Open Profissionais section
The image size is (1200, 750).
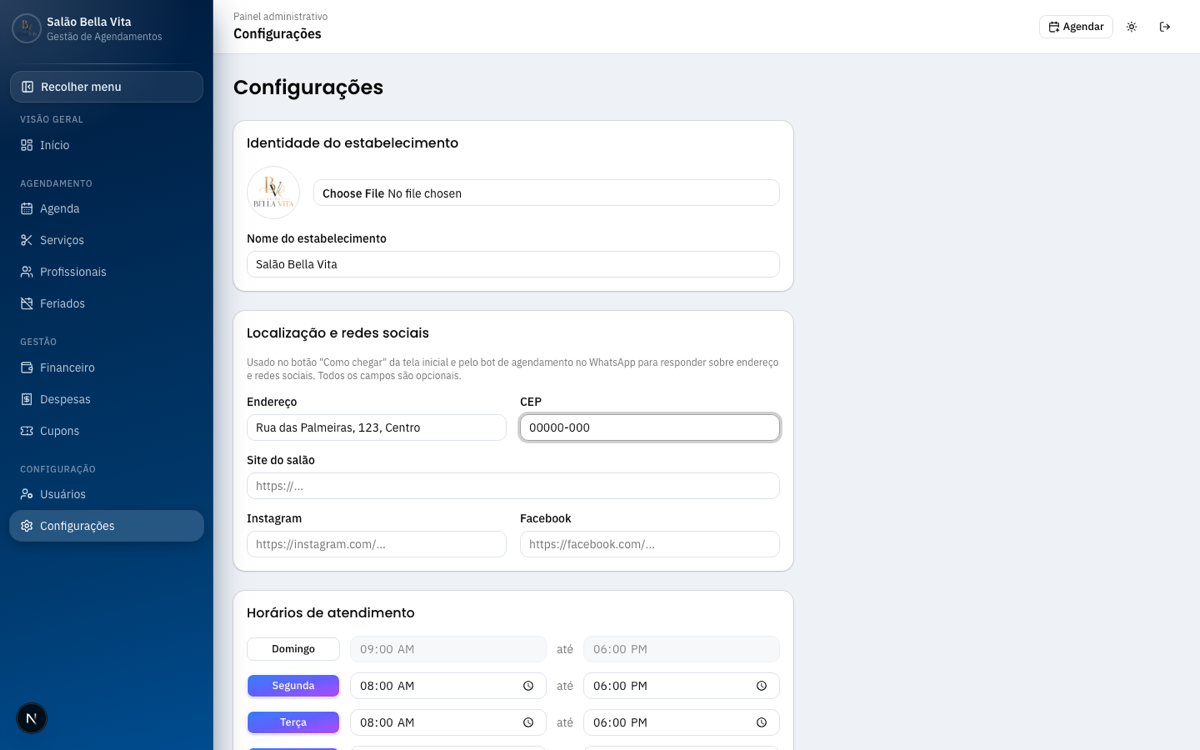106,272
